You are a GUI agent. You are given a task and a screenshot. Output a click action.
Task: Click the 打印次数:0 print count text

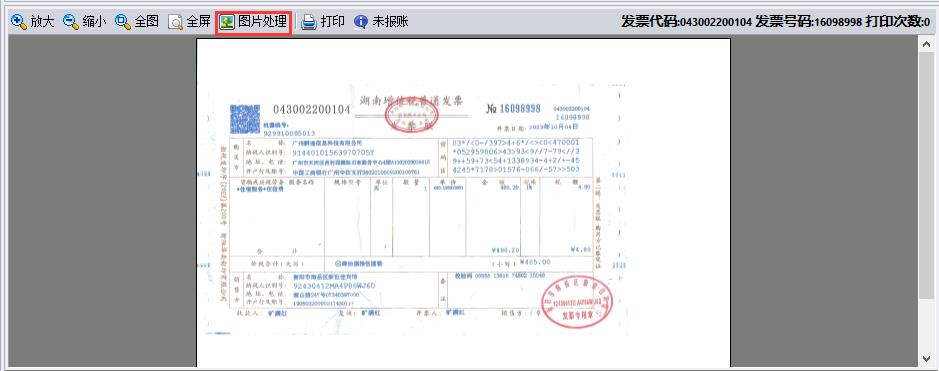898,22
